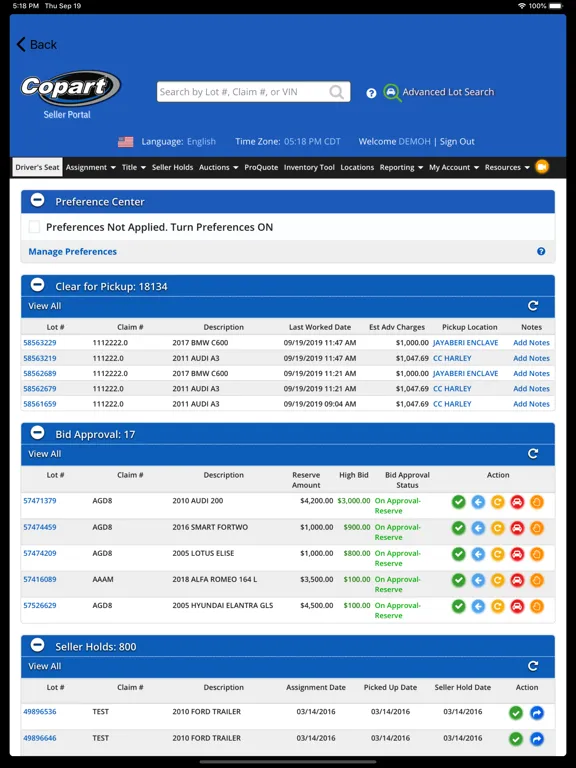Click yellow circular-arrow icon for lot 57526629
Image resolution: width=576 pixels, height=768 pixels.
(x=498, y=606)
